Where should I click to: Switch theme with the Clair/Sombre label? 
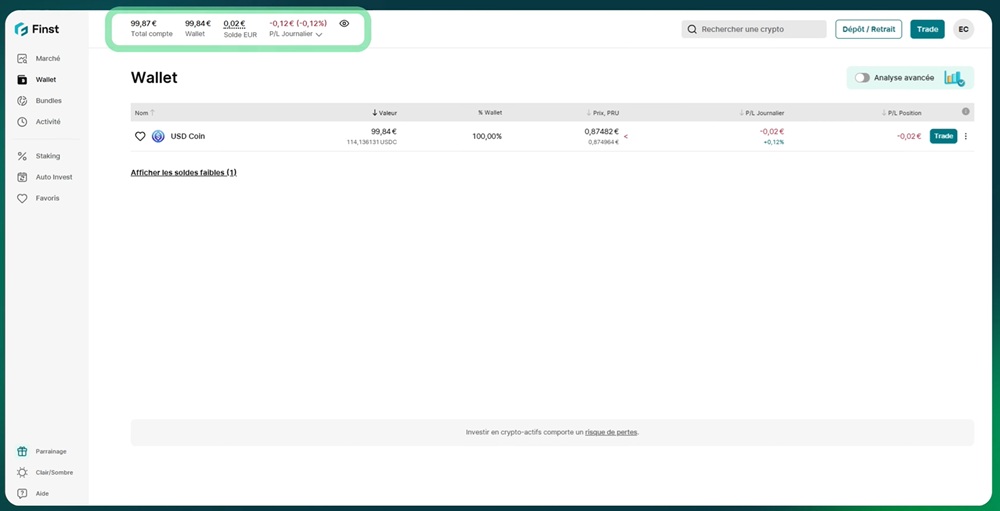pos(54,473)
